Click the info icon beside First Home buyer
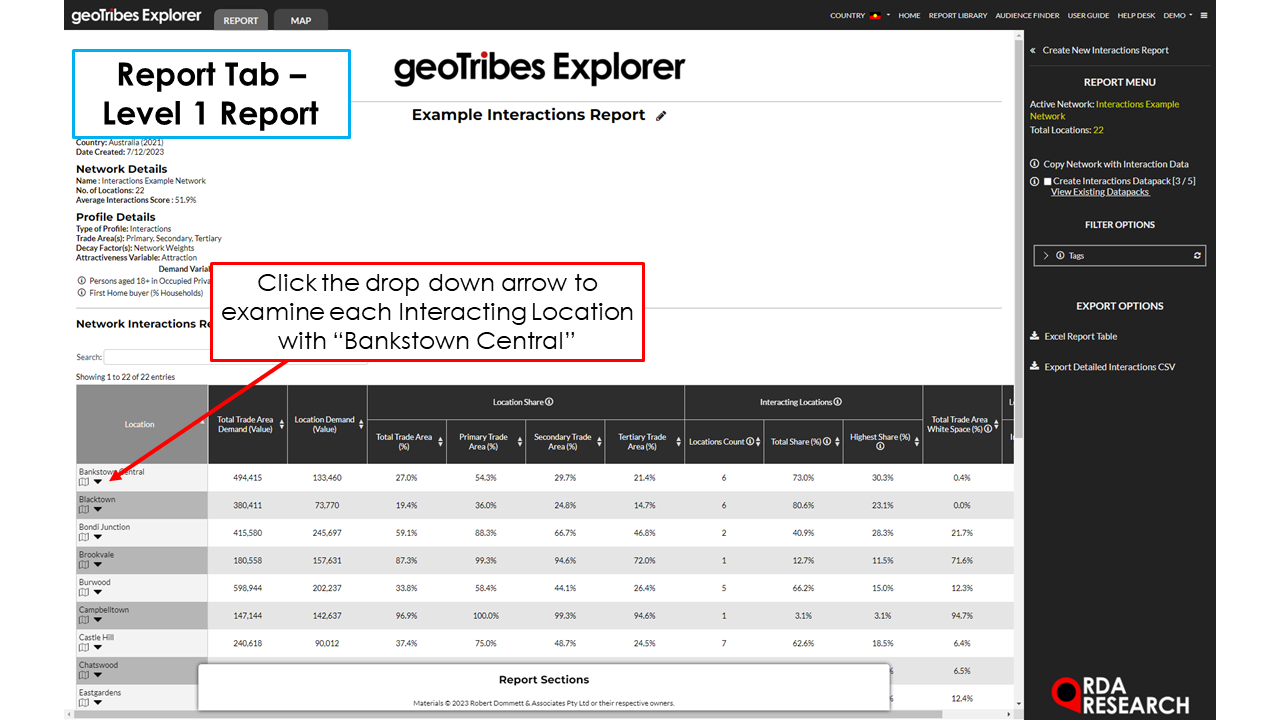The width and height of the screenshot is (1280, 720). coord(82,293)
